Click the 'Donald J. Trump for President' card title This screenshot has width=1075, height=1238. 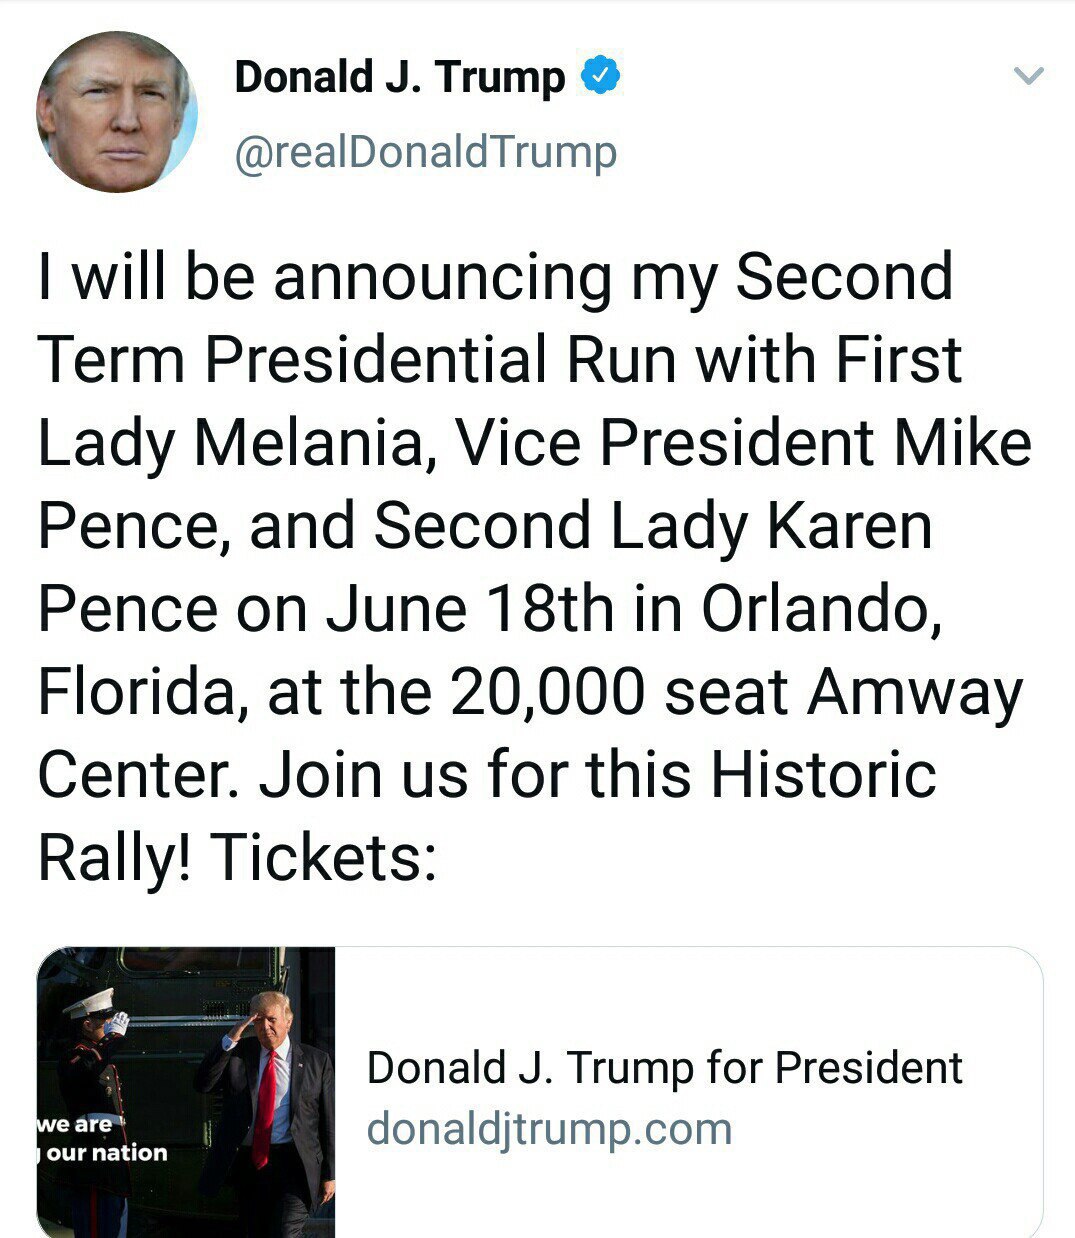point(664,1068)
